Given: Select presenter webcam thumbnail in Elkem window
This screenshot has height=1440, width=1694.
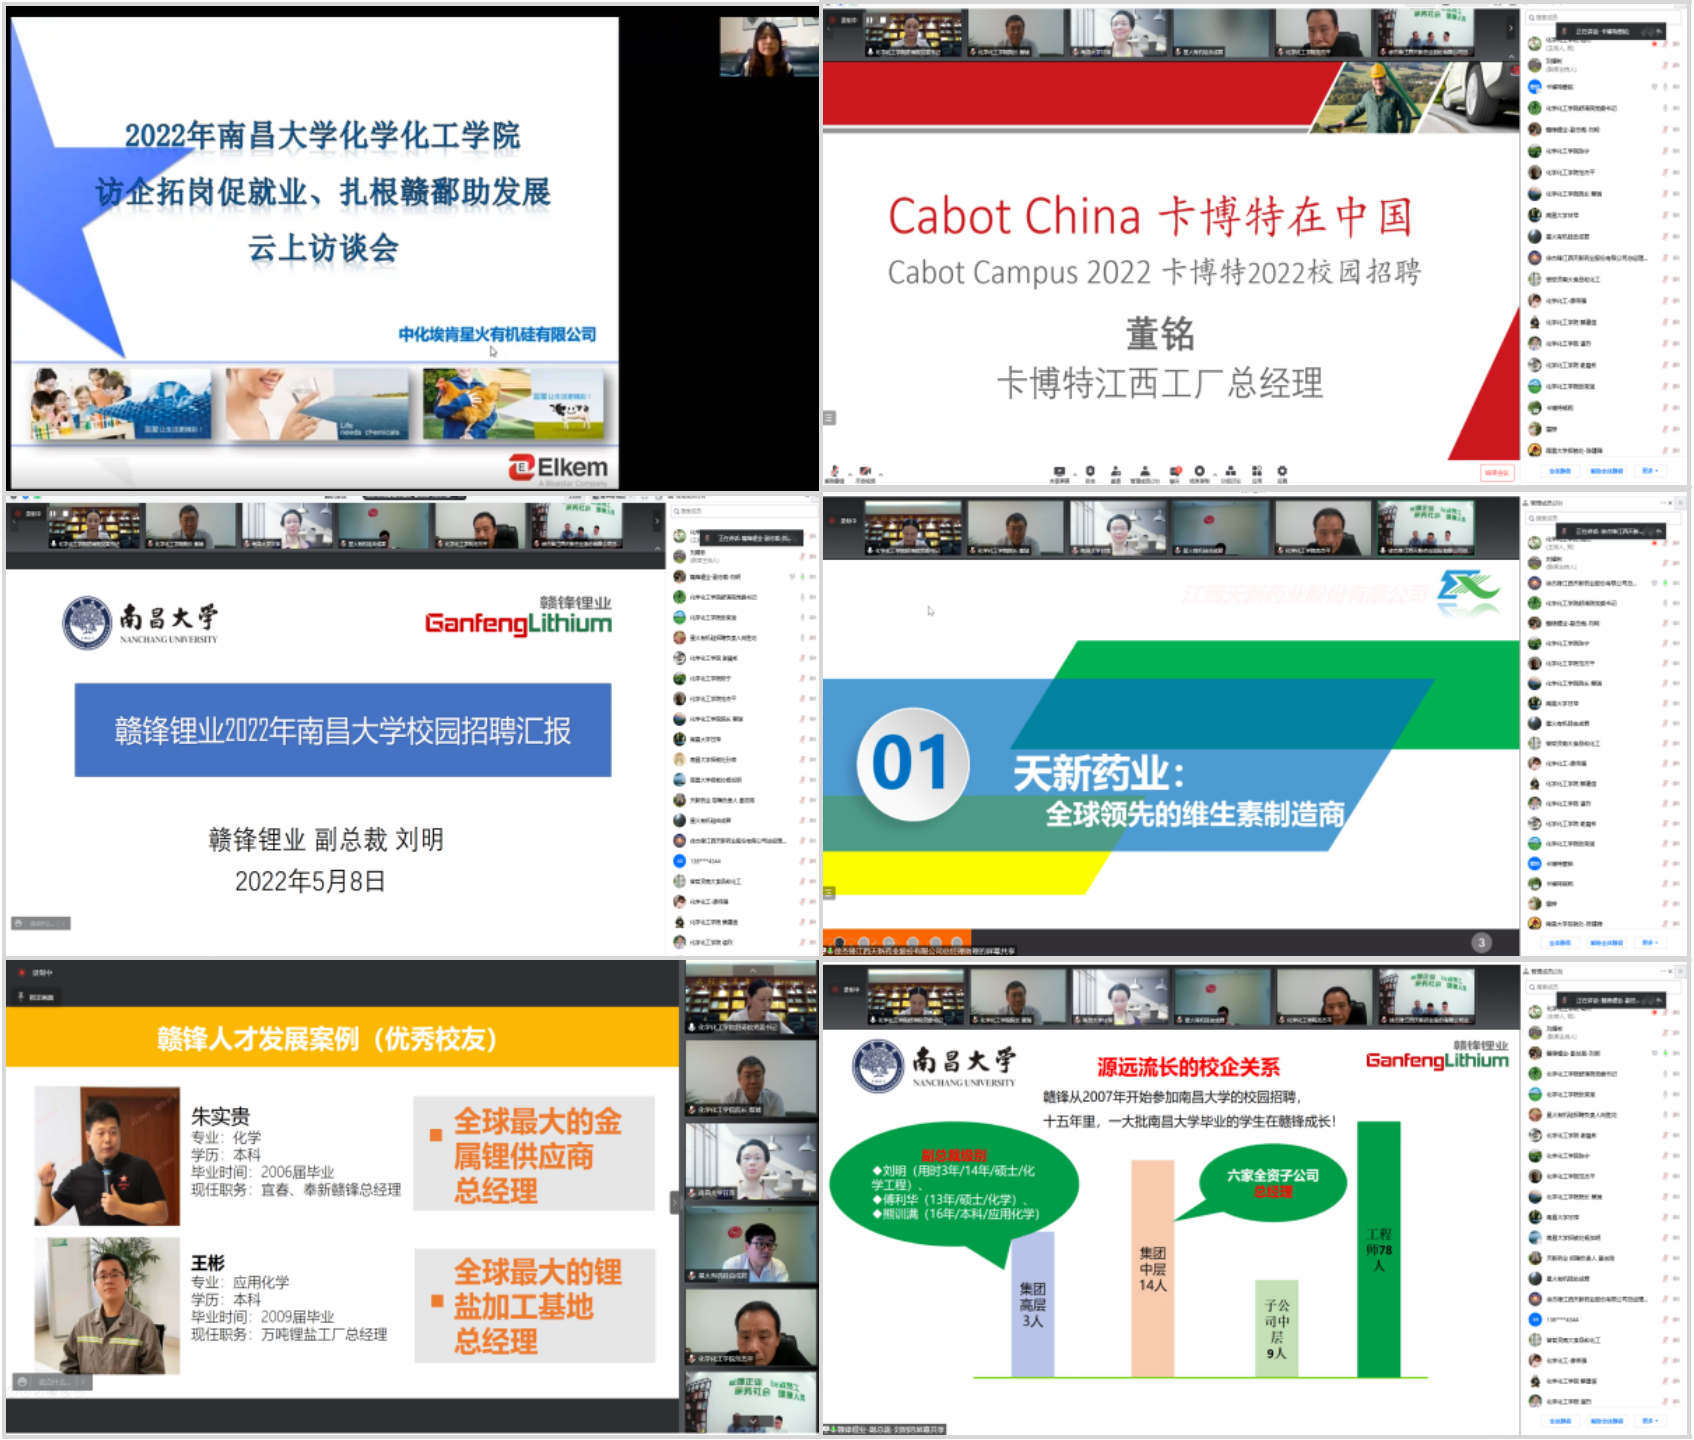Looking at the screenshot, I should click(x=768, y=47).
